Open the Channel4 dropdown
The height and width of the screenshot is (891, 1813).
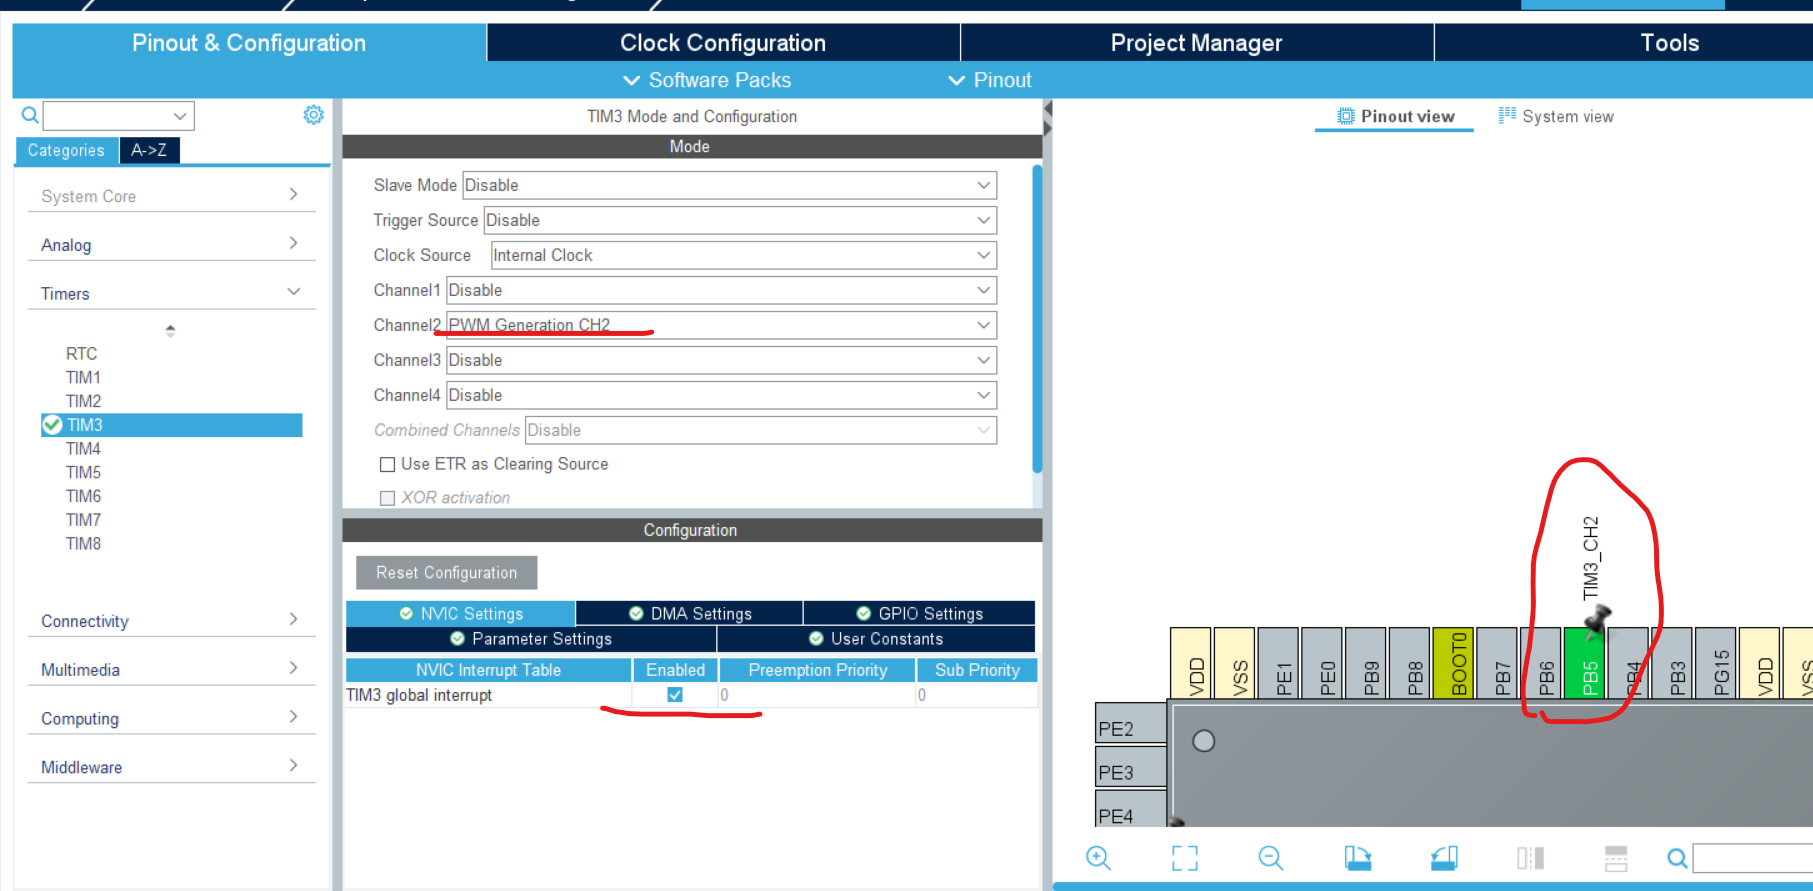pyautogui.click(x=721, y=395)
